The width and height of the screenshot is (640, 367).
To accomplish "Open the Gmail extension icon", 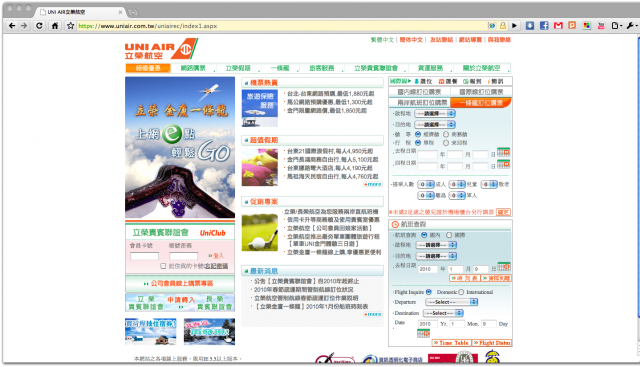I will click(558, 25).
